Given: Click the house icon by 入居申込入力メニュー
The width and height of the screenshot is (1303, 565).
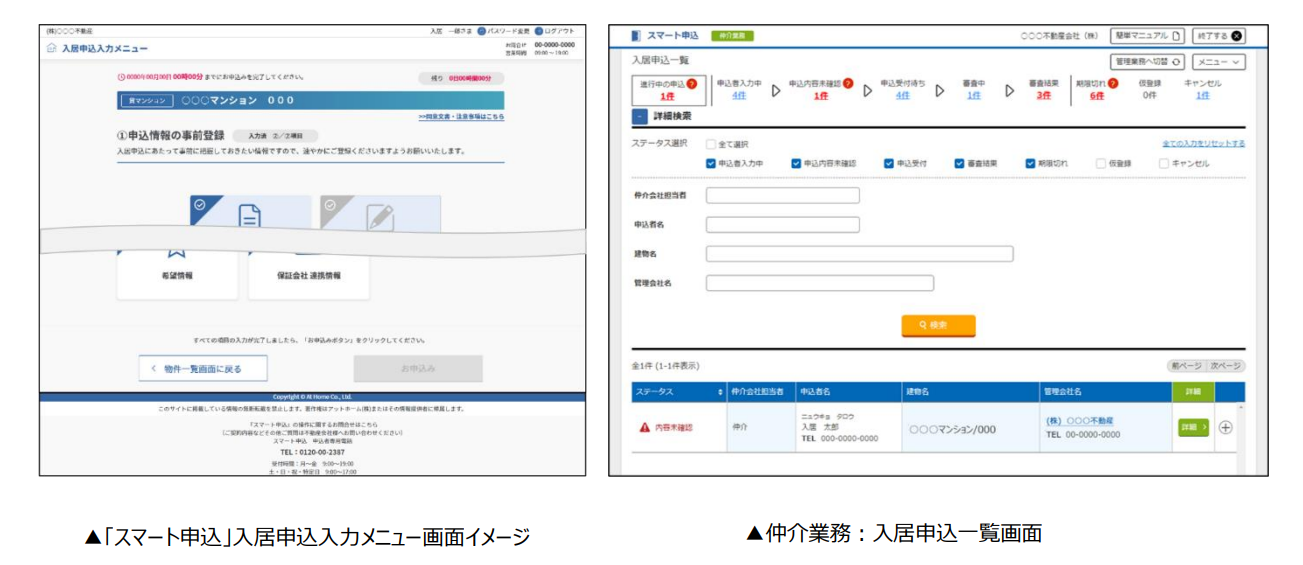Looking at the screenshot, I should 51,48.
